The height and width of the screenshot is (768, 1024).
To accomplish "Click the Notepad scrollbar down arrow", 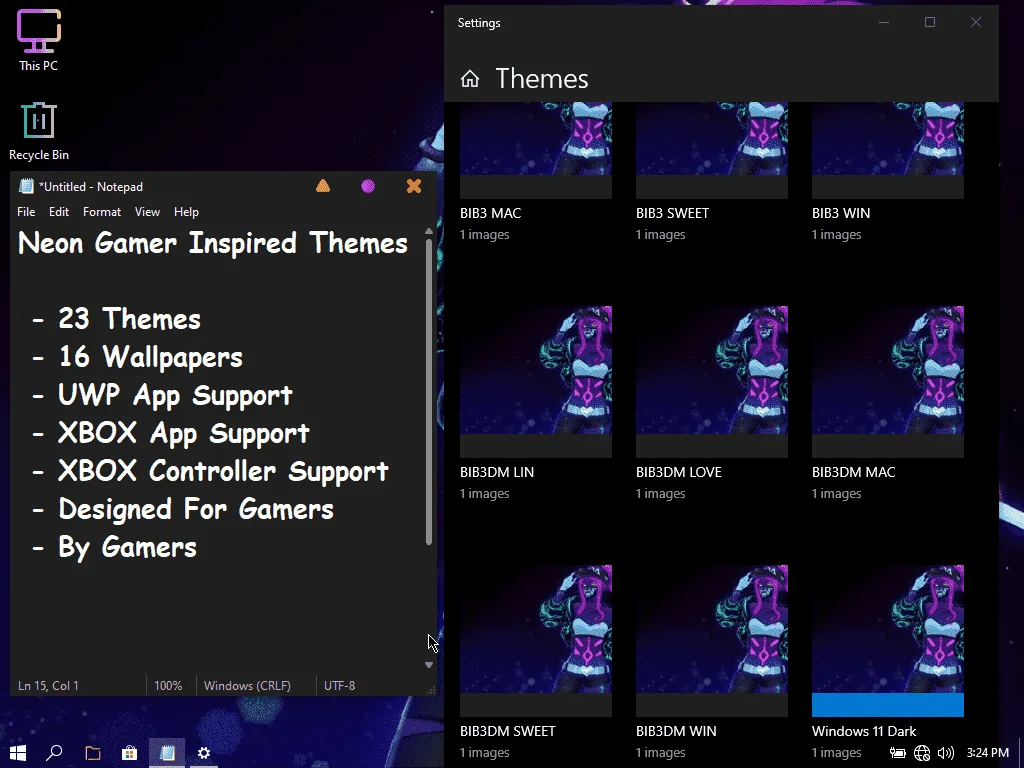I will [x=429, y=665].
